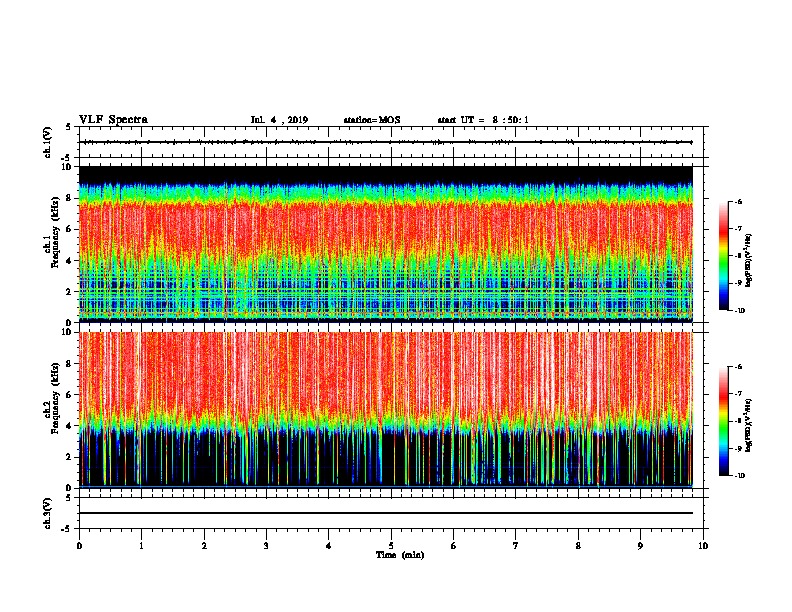Click the ch.2 spectrogram image
This screenshot has width=792, height=612.
[x=386, y=410]
